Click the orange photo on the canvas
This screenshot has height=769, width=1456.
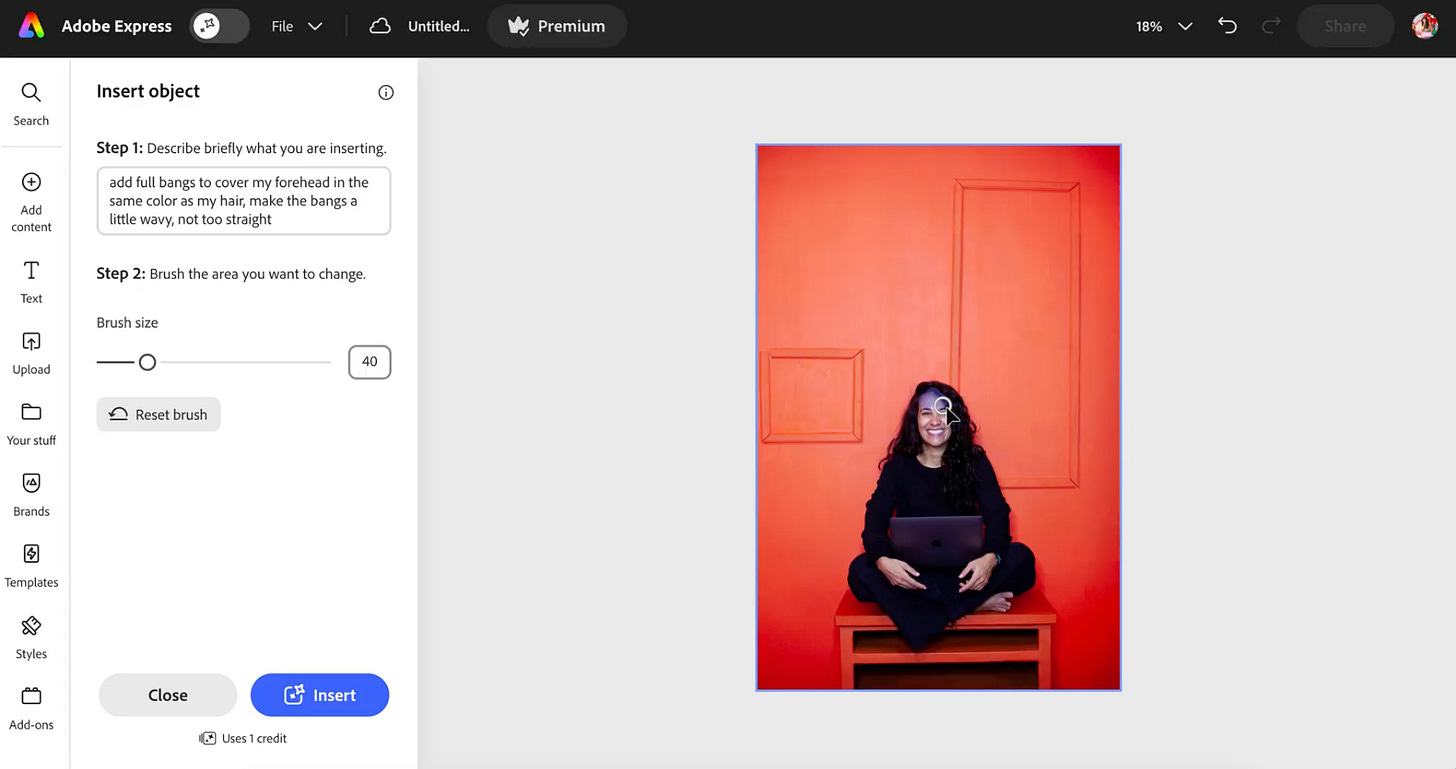(938, 417)
